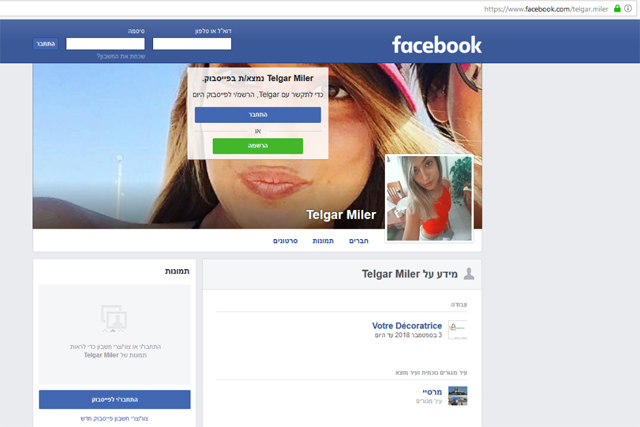
Task: Open the סרטונים tab
Action: (x=285, y=241)
